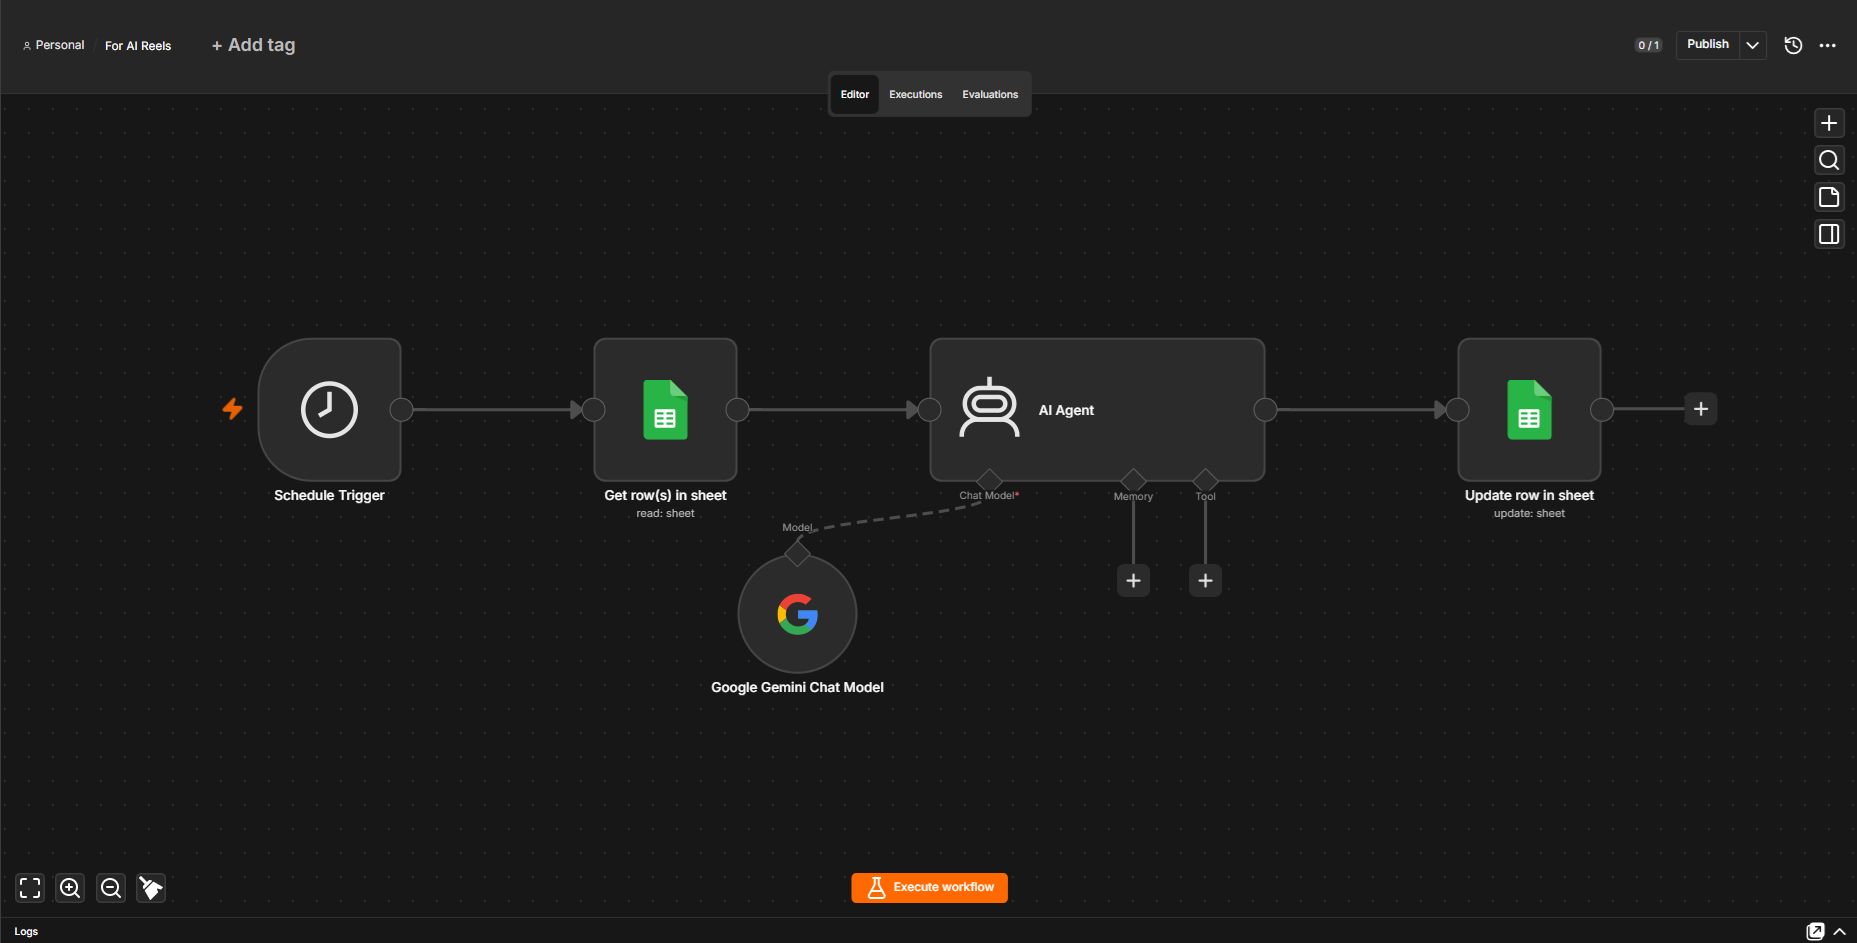The image size is (1857, 943).
Task: Fit the workflow to view
Action: [x=30, y=887]
